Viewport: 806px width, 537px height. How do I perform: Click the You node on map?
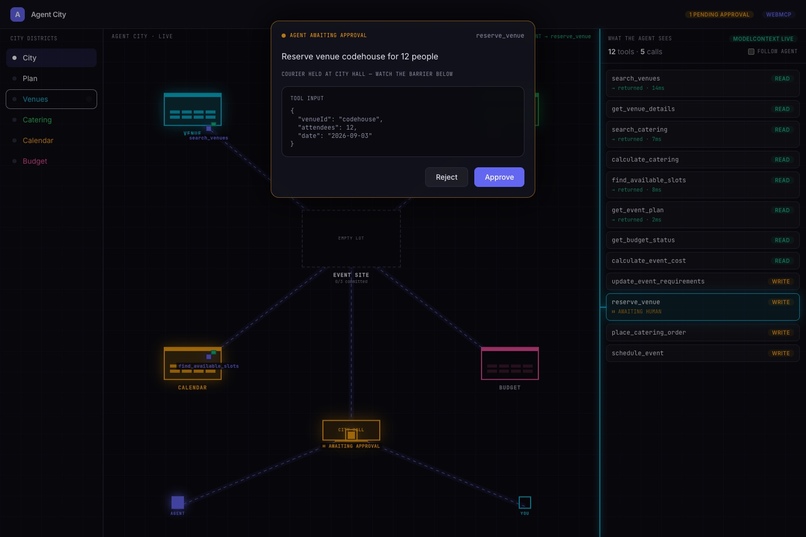click(x=524, y=502)
